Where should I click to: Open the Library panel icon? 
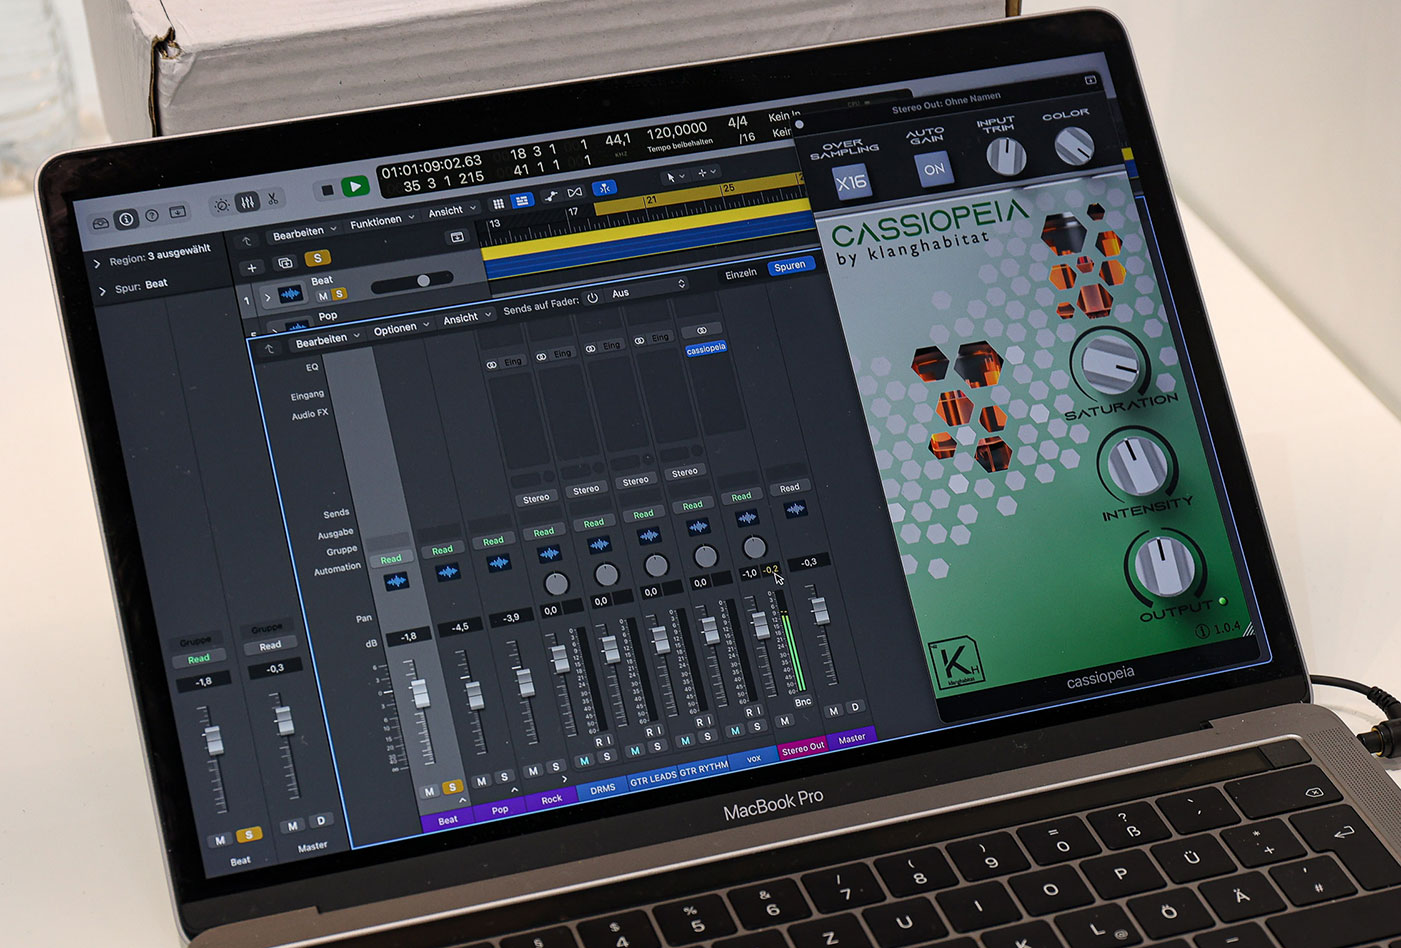tap(101, 223)
